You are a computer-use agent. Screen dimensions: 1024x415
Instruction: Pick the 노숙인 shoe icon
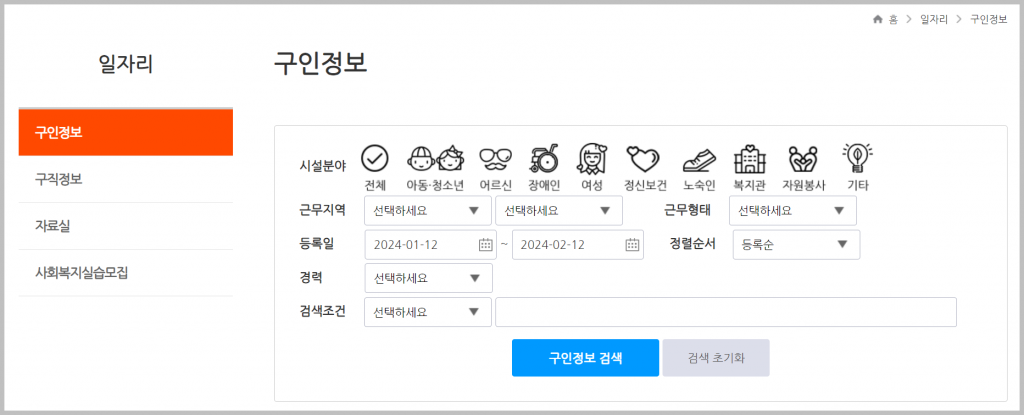[x=699, y=159]
